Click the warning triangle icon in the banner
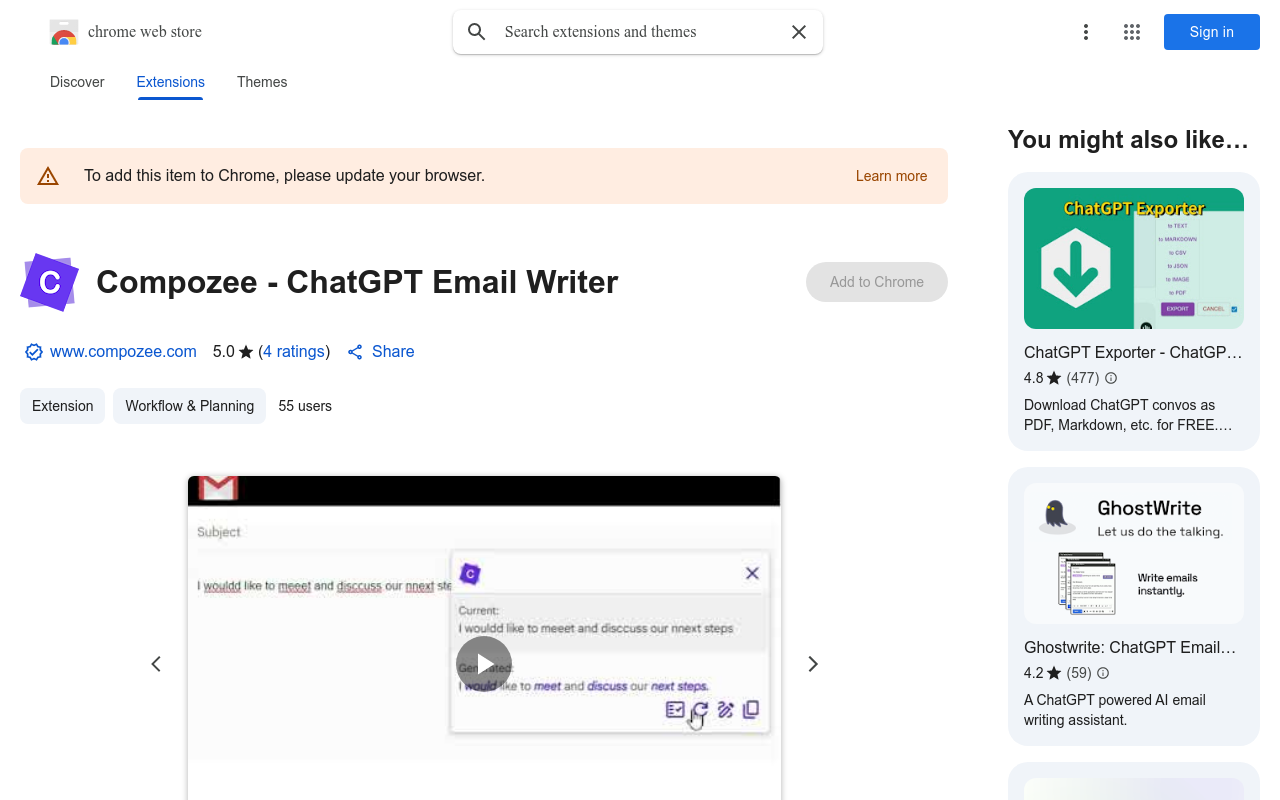1280x800 pixels. [x=48, y=176]
